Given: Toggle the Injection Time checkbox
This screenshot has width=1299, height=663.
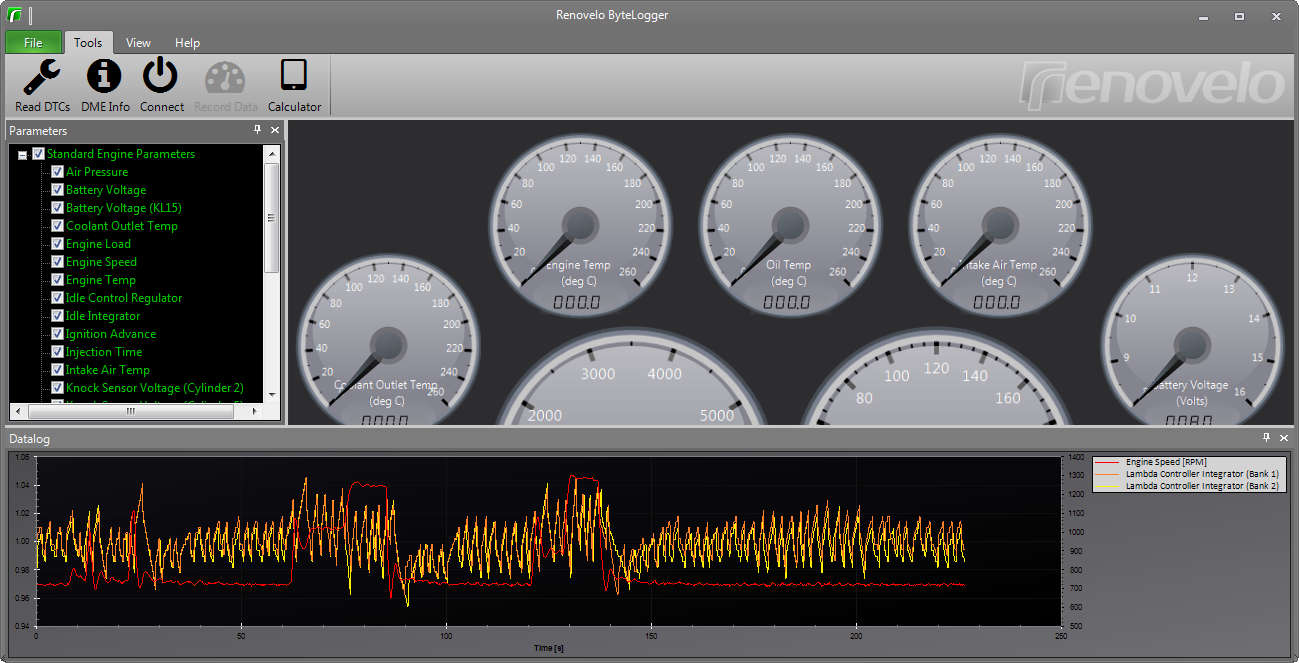Looking at the screenshot, I should (x=57, y=352).
